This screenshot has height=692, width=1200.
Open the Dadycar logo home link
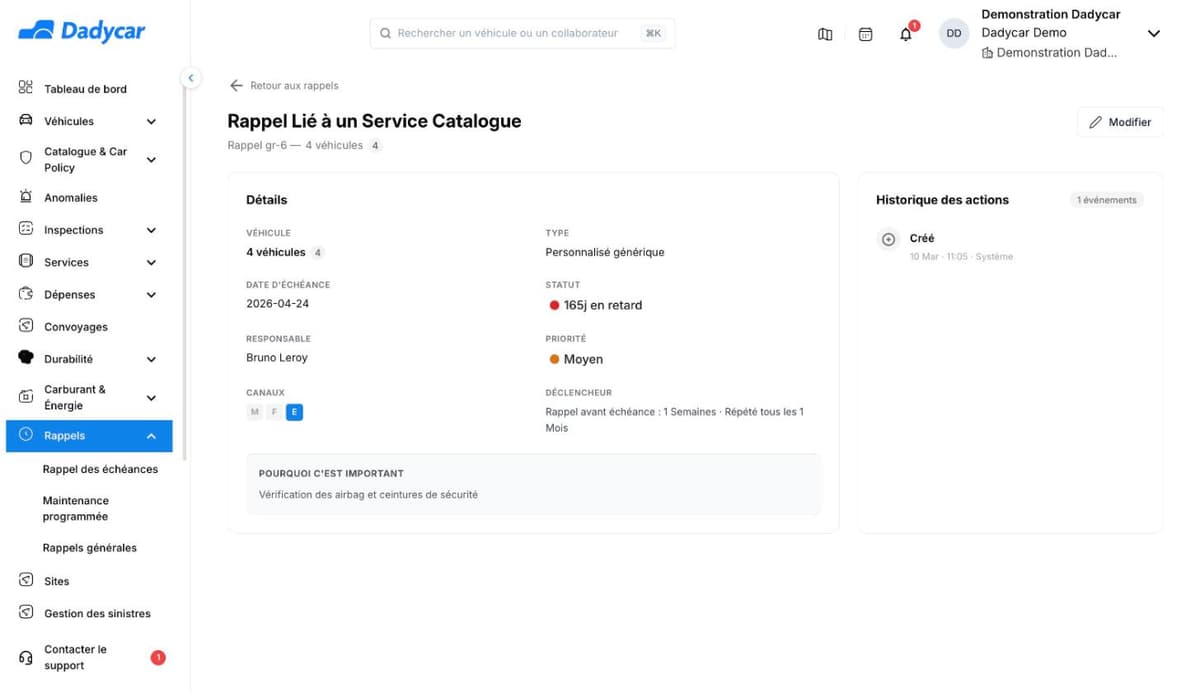[x=82, y=31]
